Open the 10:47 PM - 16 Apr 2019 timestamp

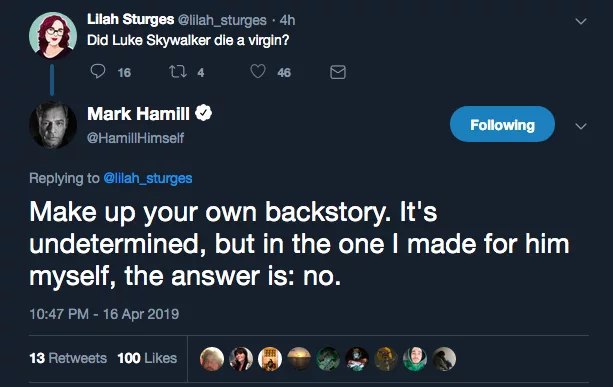coord(104,314)
